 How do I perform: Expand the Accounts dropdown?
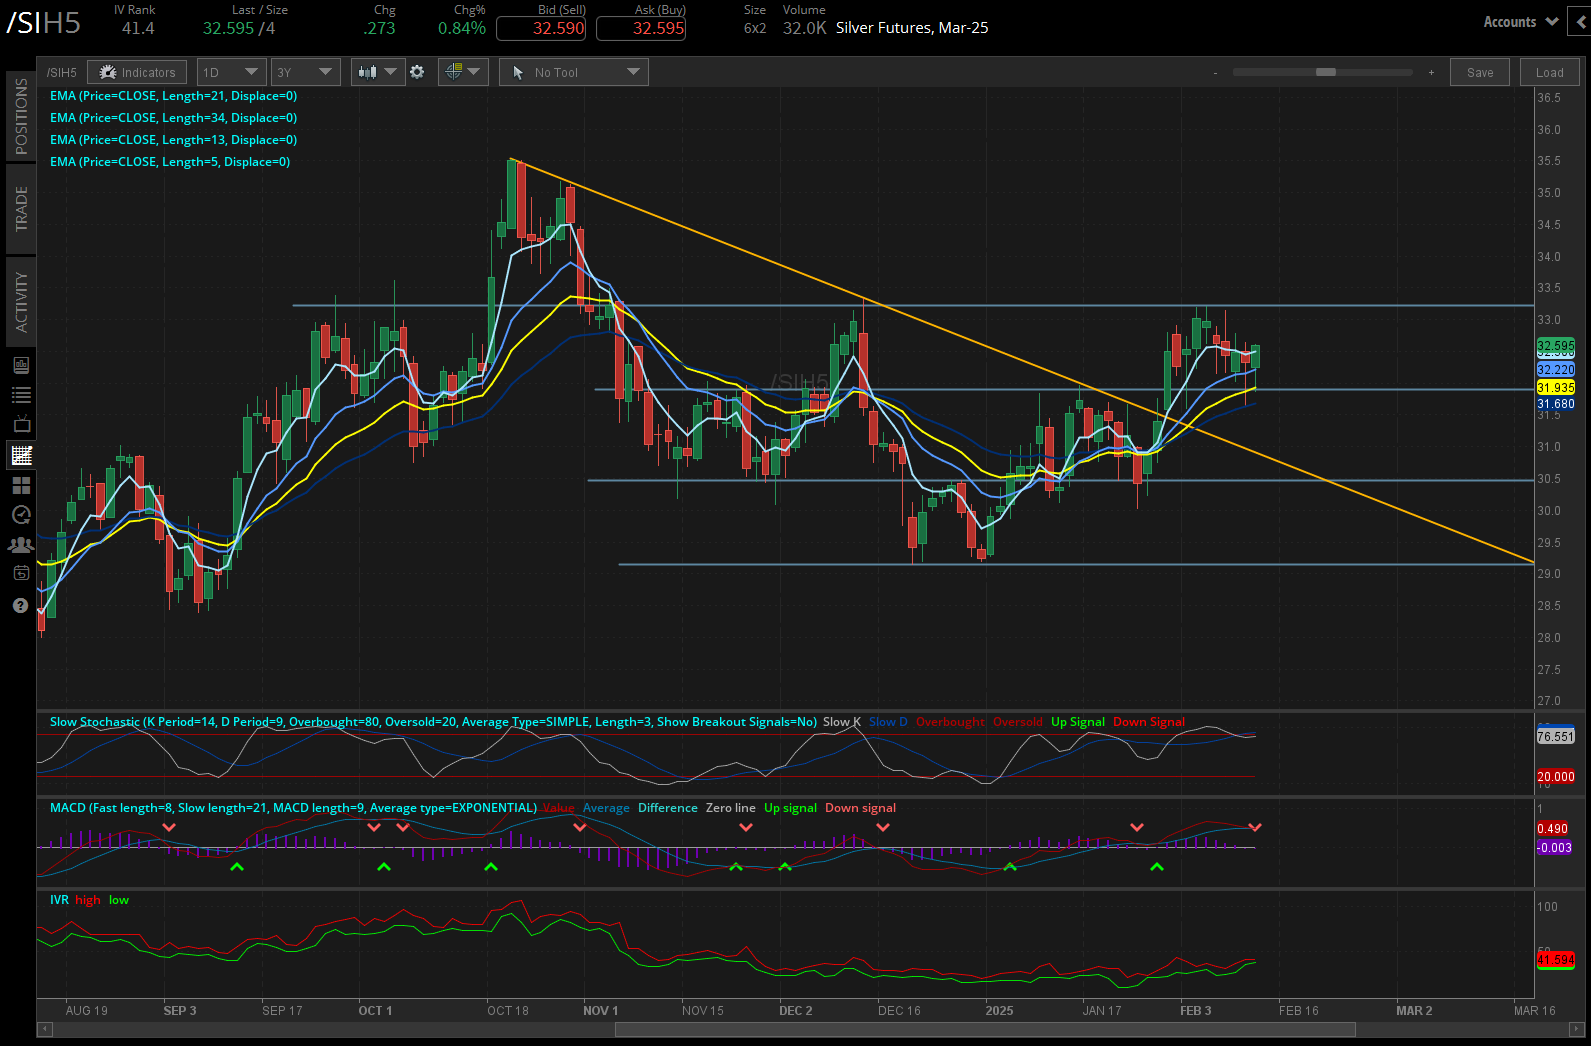coord(1520,22)
